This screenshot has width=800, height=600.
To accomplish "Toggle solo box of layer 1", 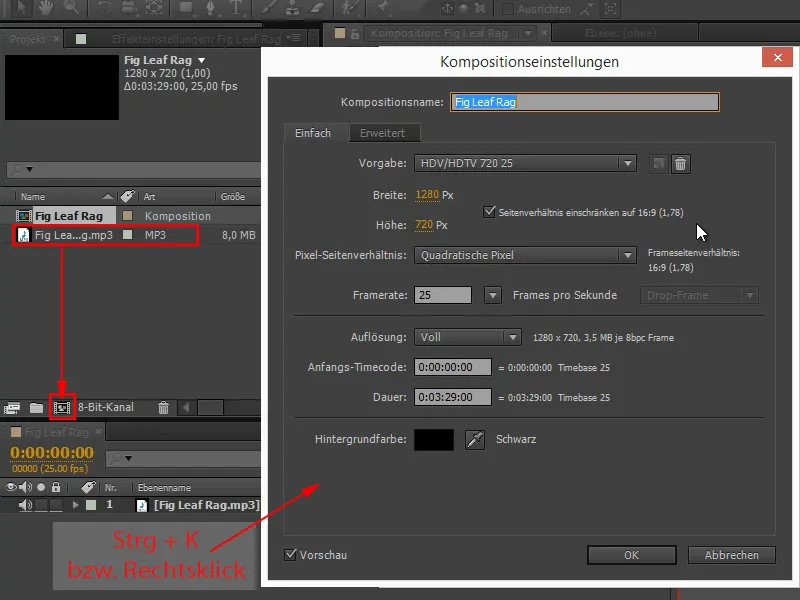I will [x=41, y=505].
